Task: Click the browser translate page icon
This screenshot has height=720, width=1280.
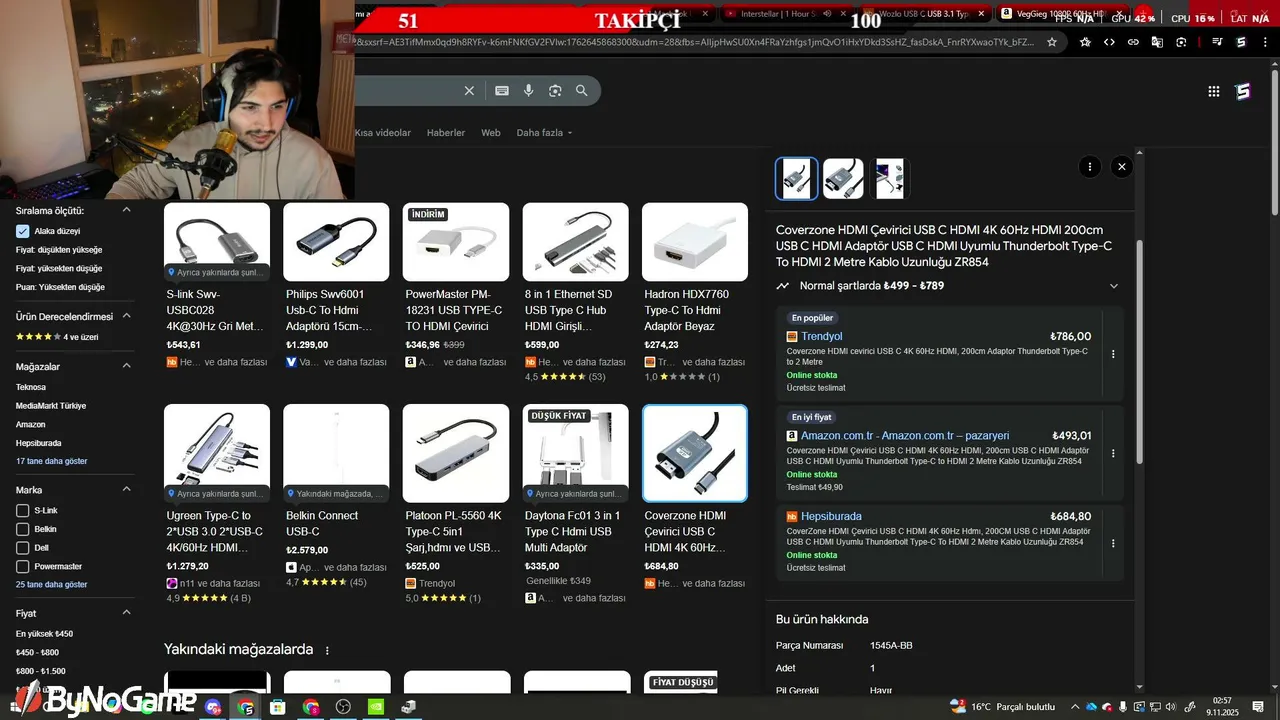Action: (1157, 42)
